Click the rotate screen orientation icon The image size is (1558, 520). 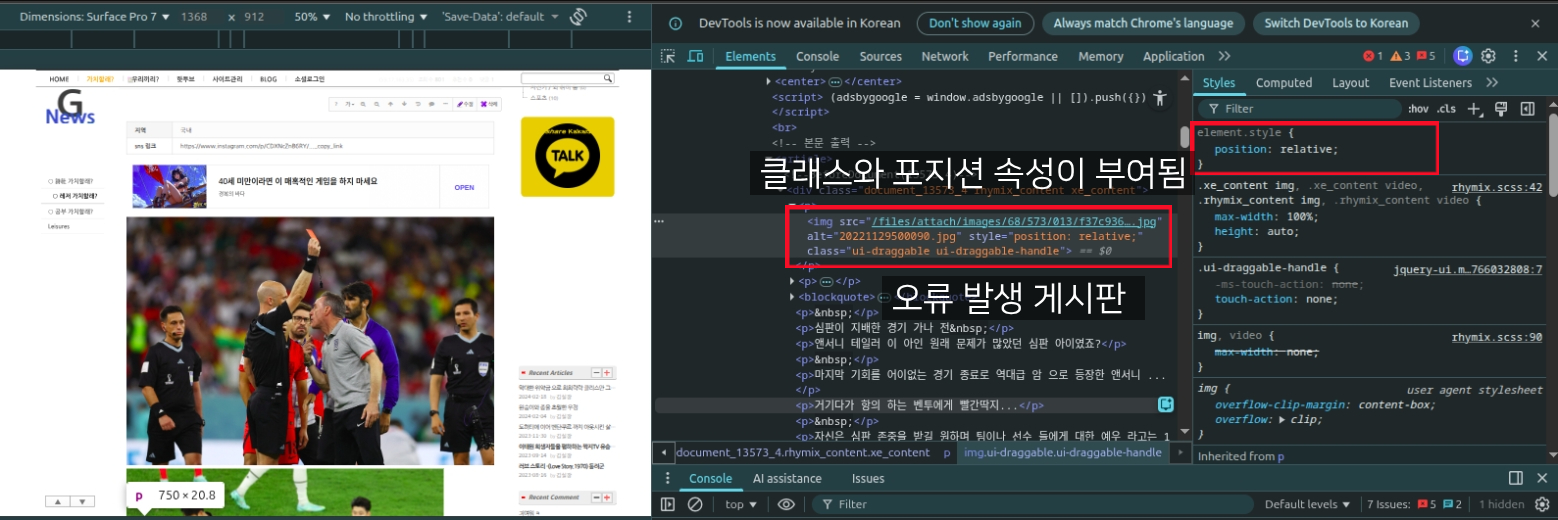578,17
